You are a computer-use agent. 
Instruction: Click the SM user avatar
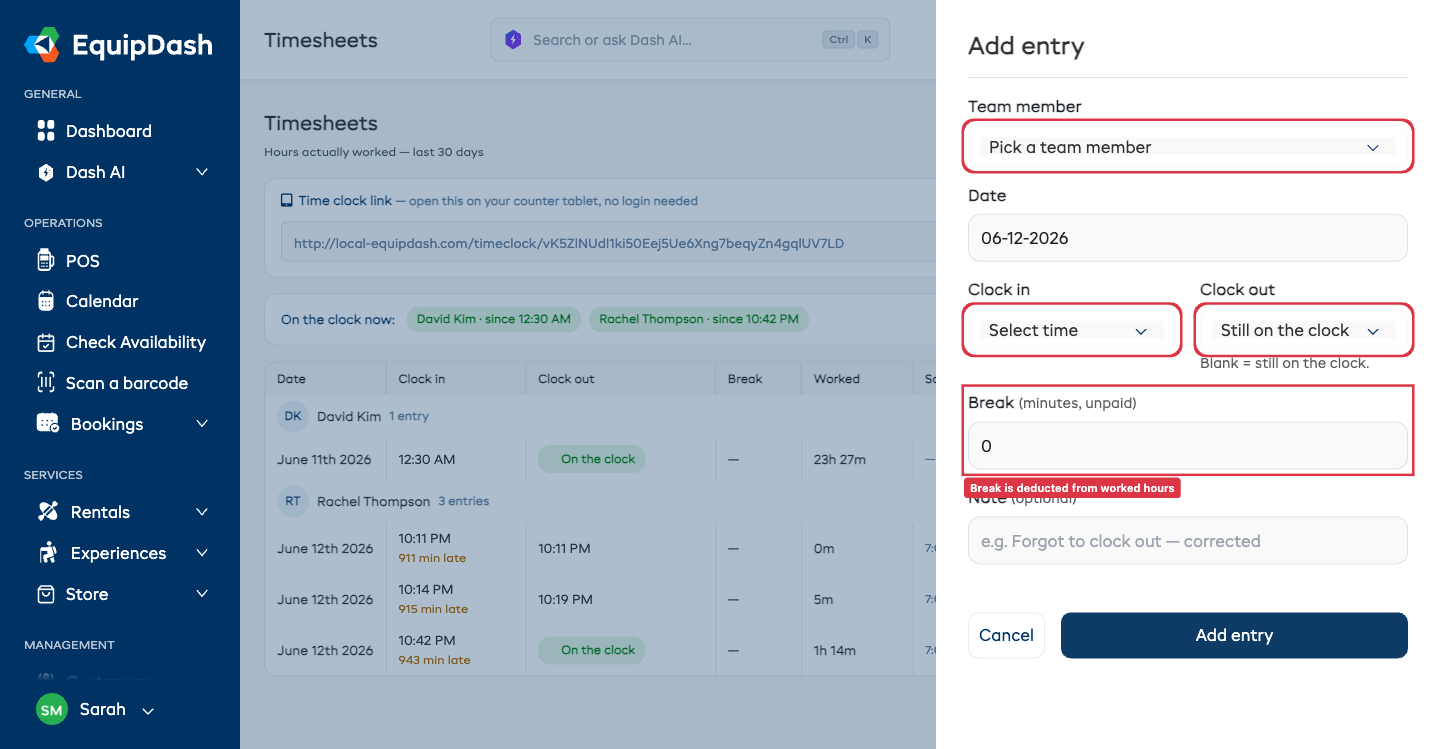click(52, 710)
